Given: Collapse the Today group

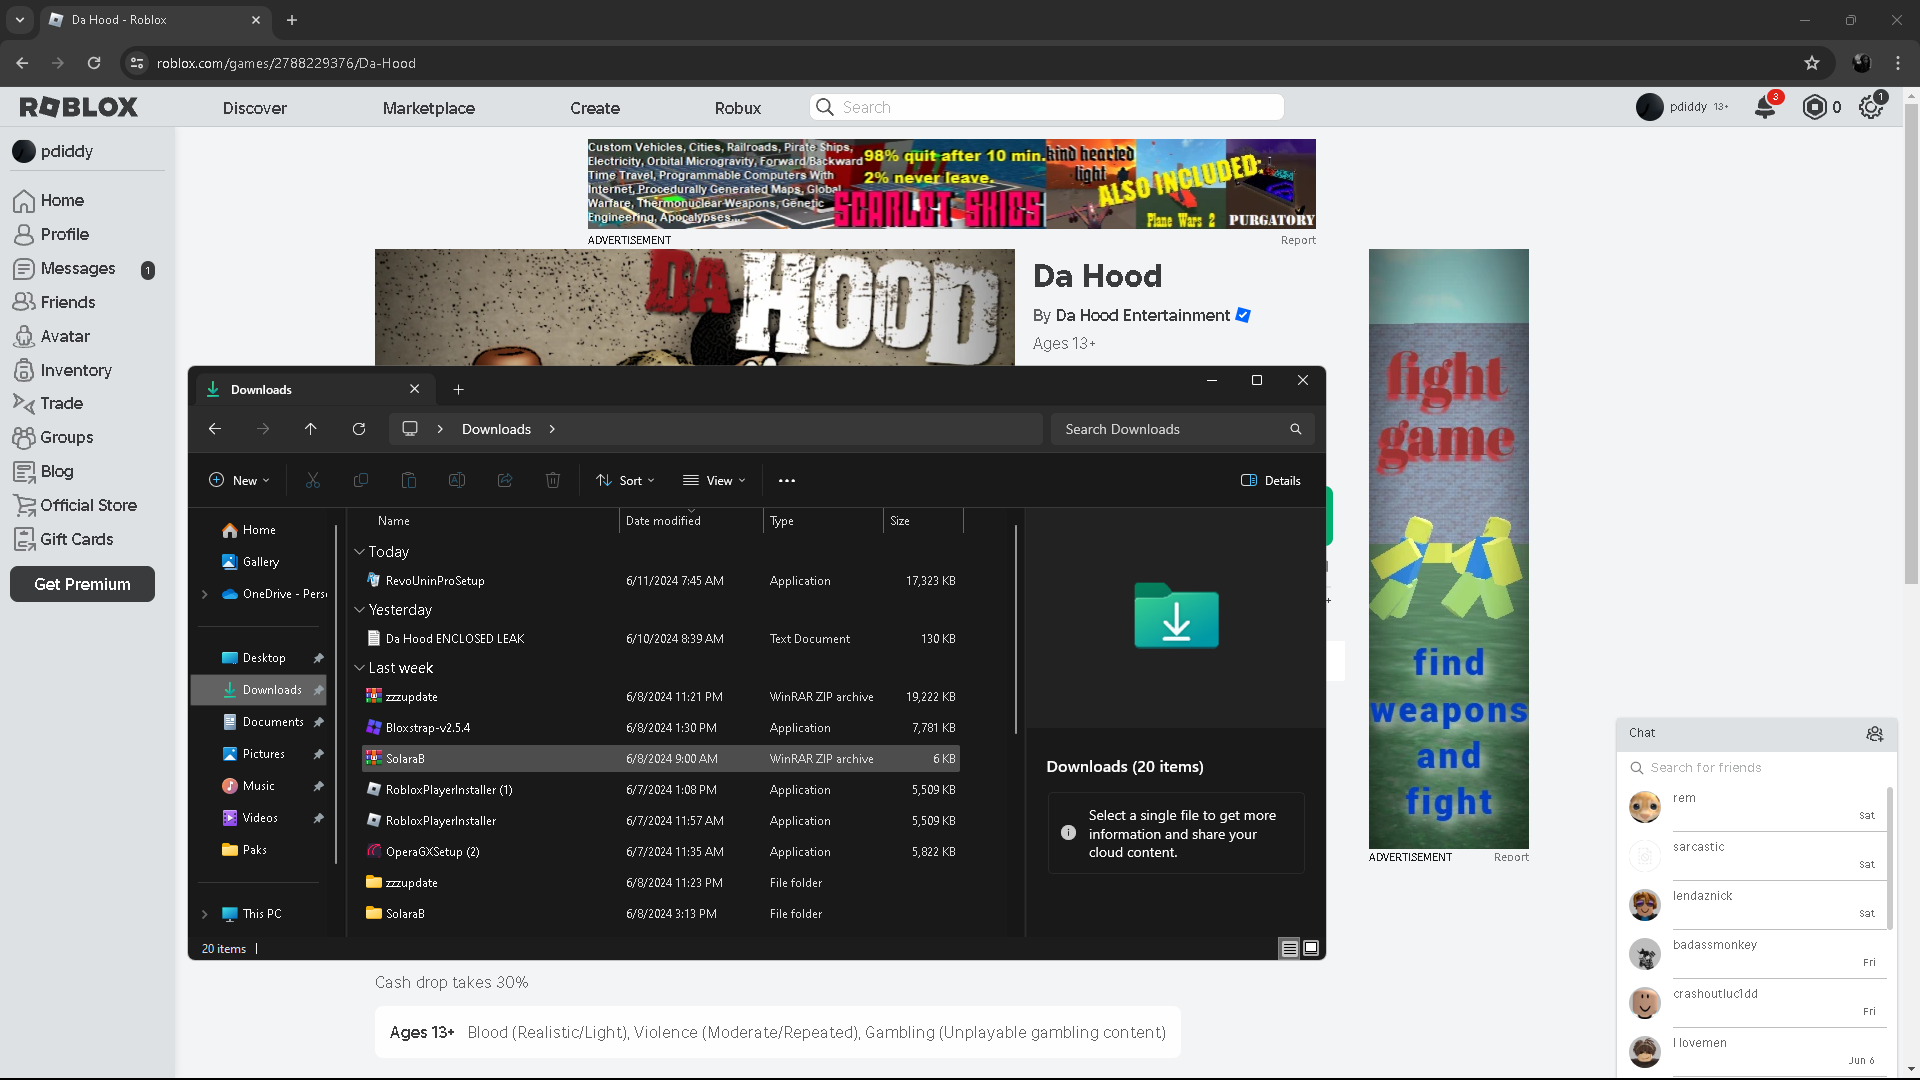Looking at the screenshot, I should (359, 552).
